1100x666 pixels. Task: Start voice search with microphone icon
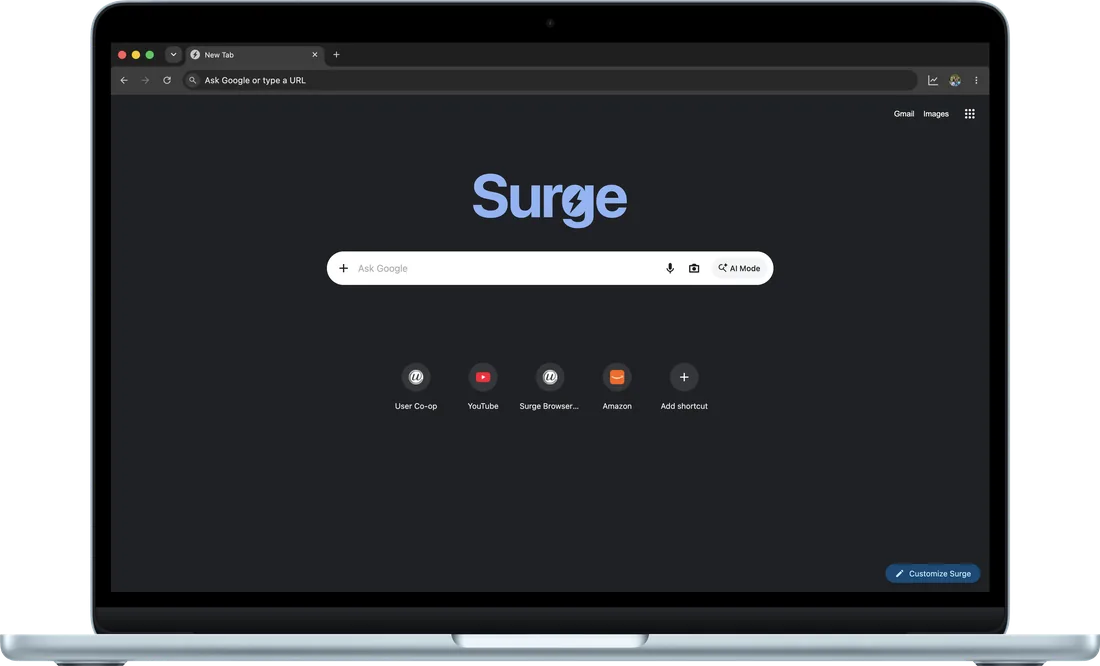670,268
